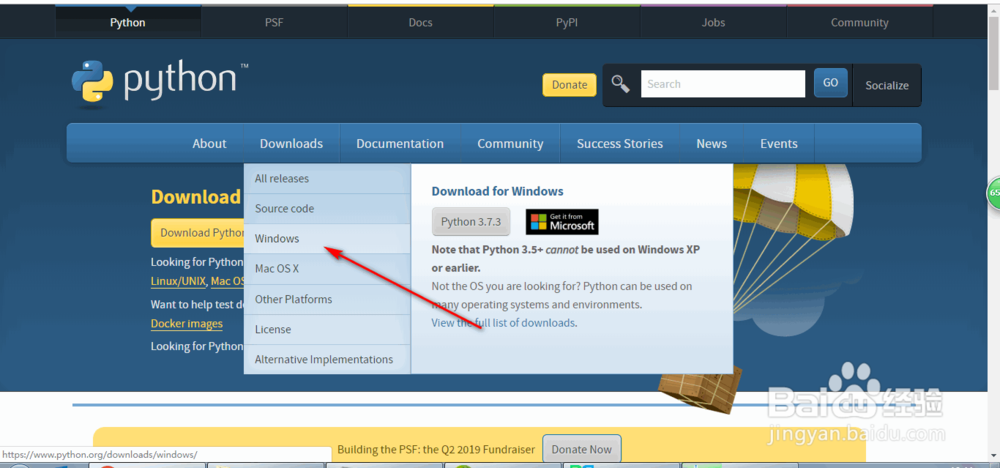Open the PSF top tab
1000x468 pixels.
coord(274,22)
